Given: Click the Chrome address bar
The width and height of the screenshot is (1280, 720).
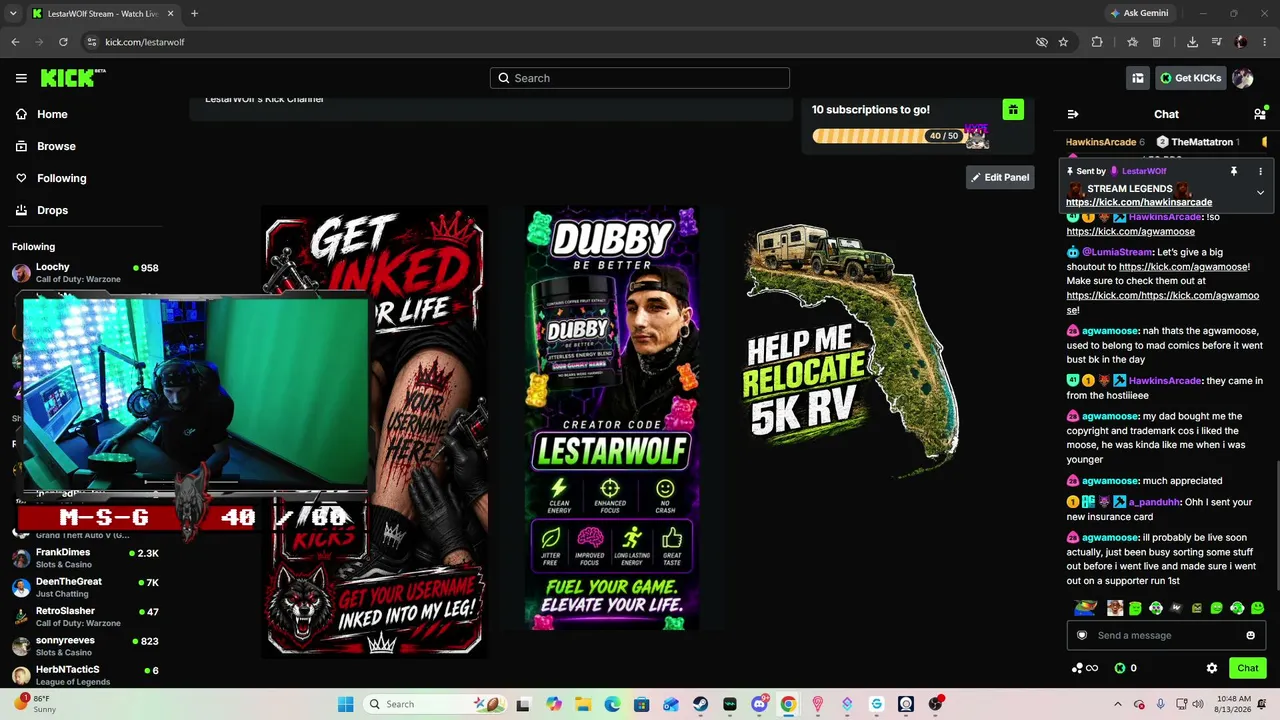Looking at the screenshot, I should [x=560, y=42].
